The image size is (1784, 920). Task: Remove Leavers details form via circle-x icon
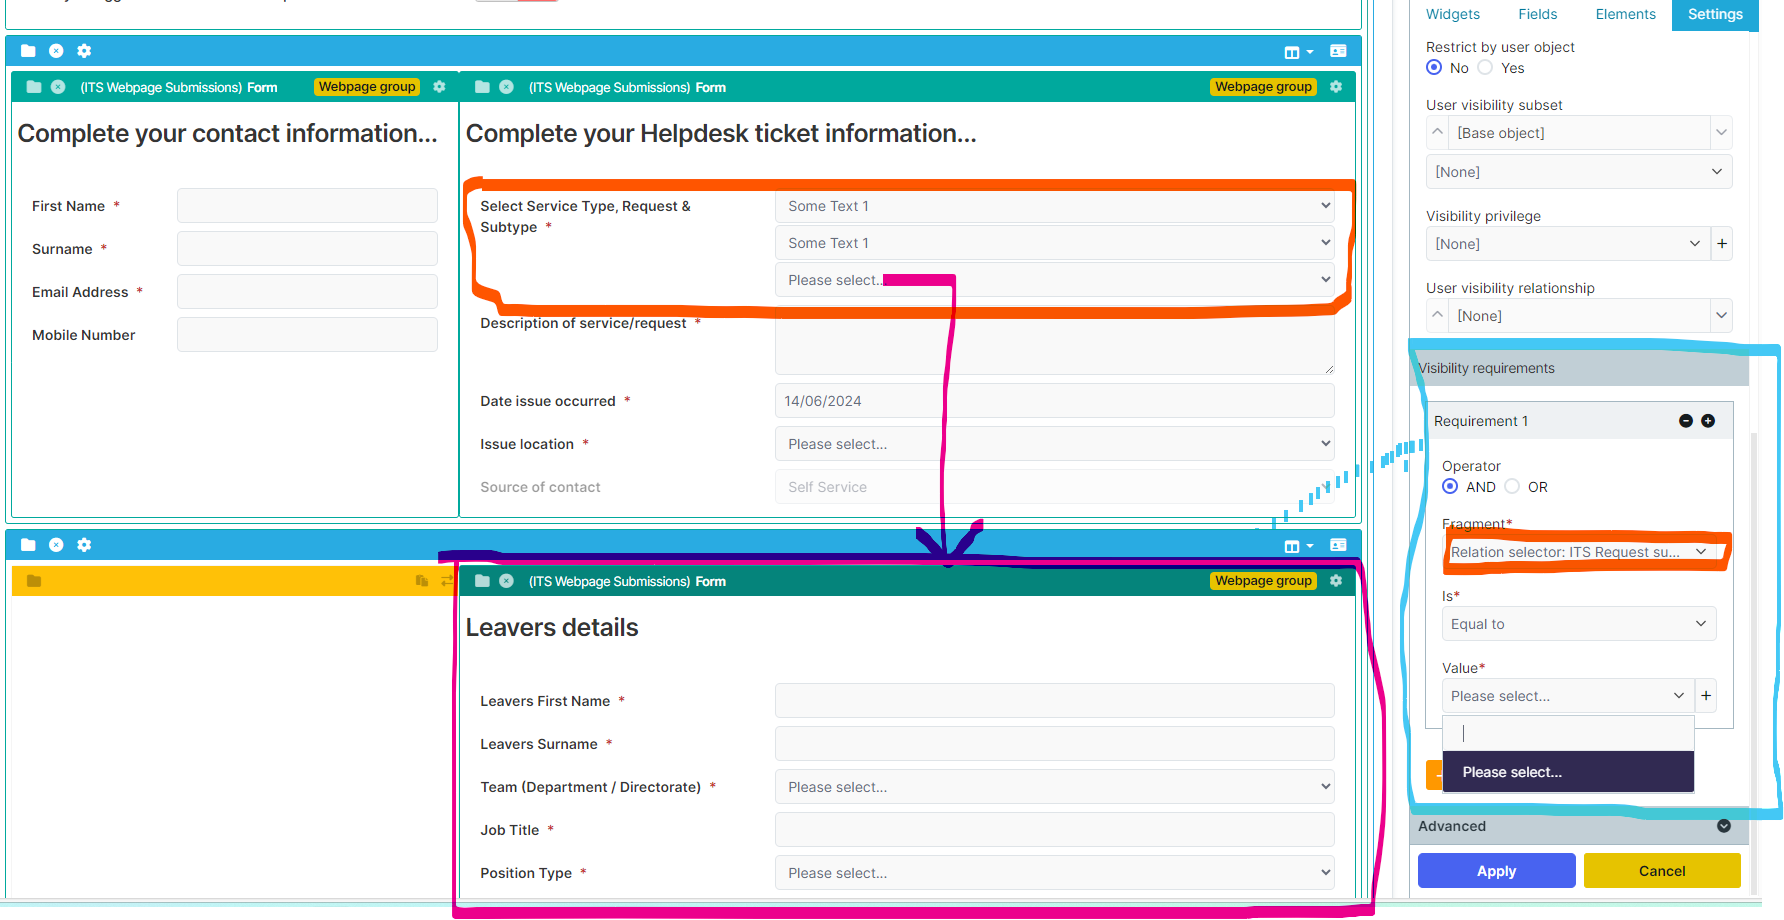coord(506,581)
